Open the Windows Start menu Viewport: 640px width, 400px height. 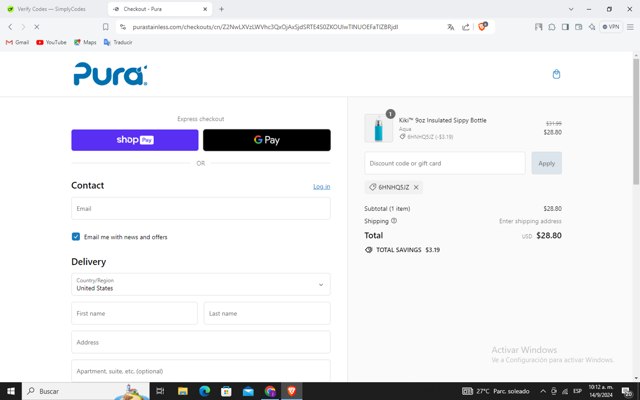click(x=11, y=391)
